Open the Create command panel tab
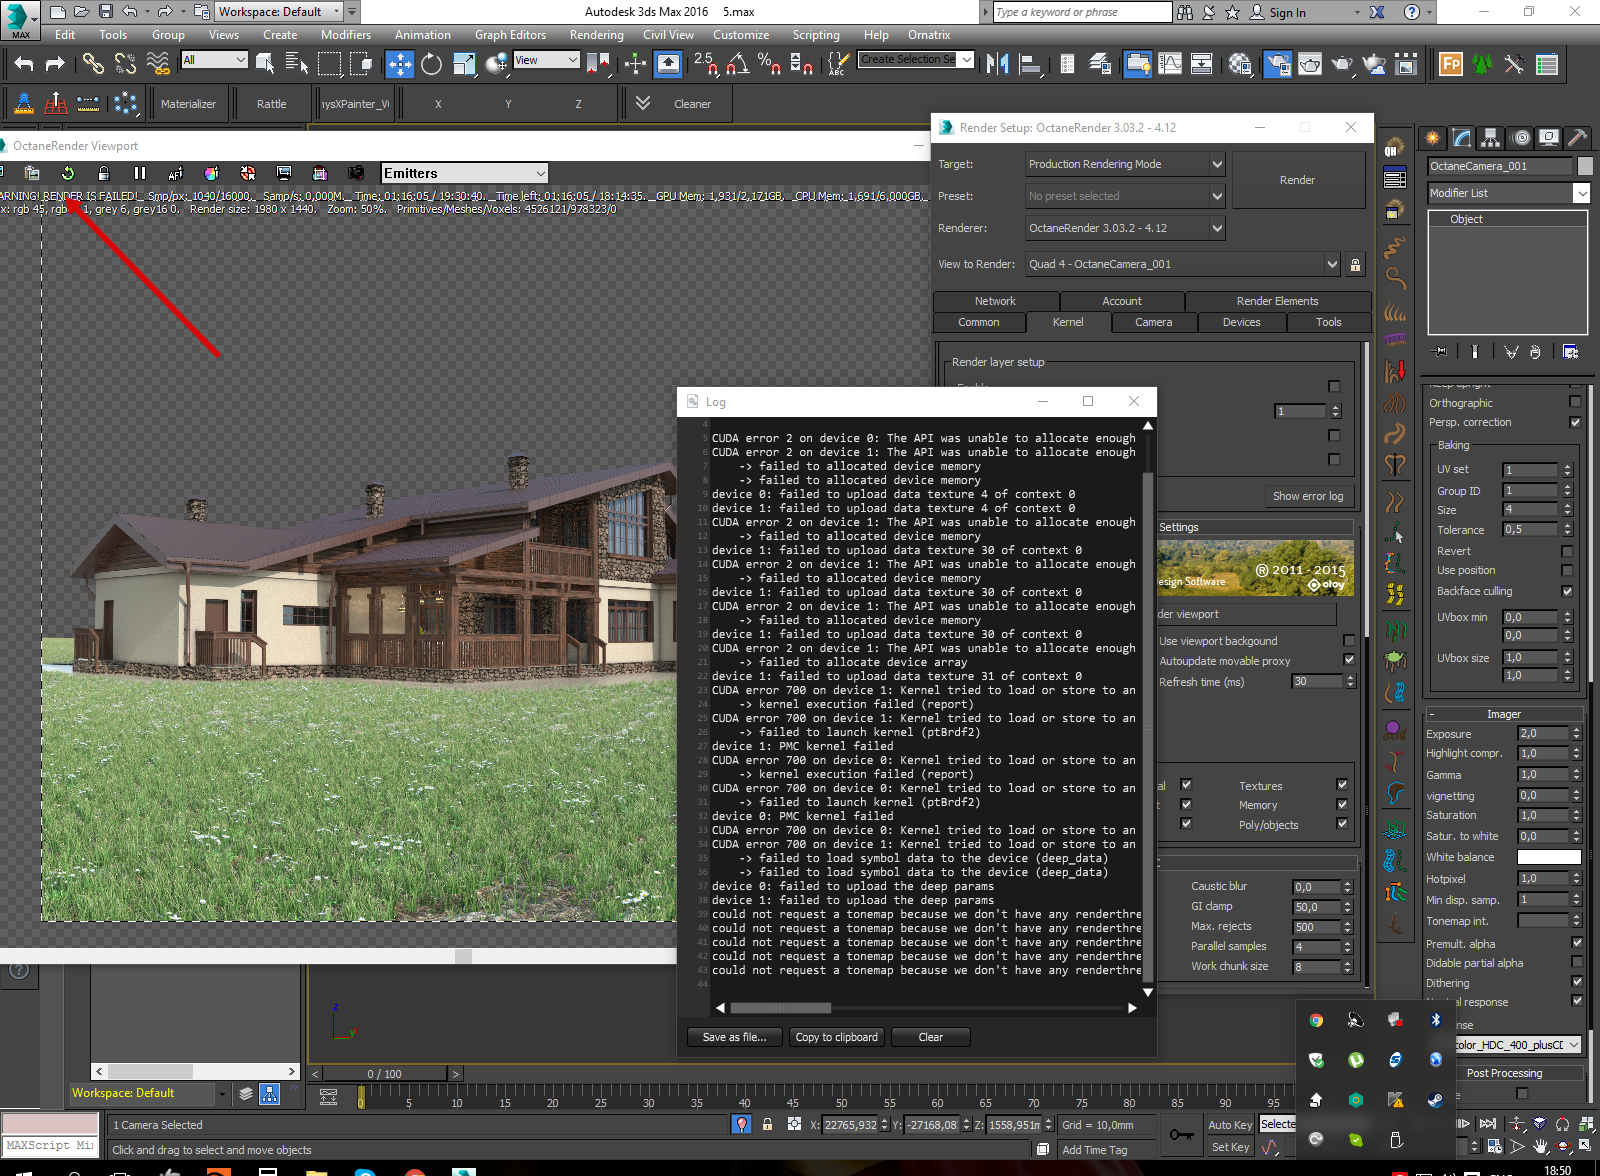Screen dimensions: 1600x1176 tap(1433, 138)
